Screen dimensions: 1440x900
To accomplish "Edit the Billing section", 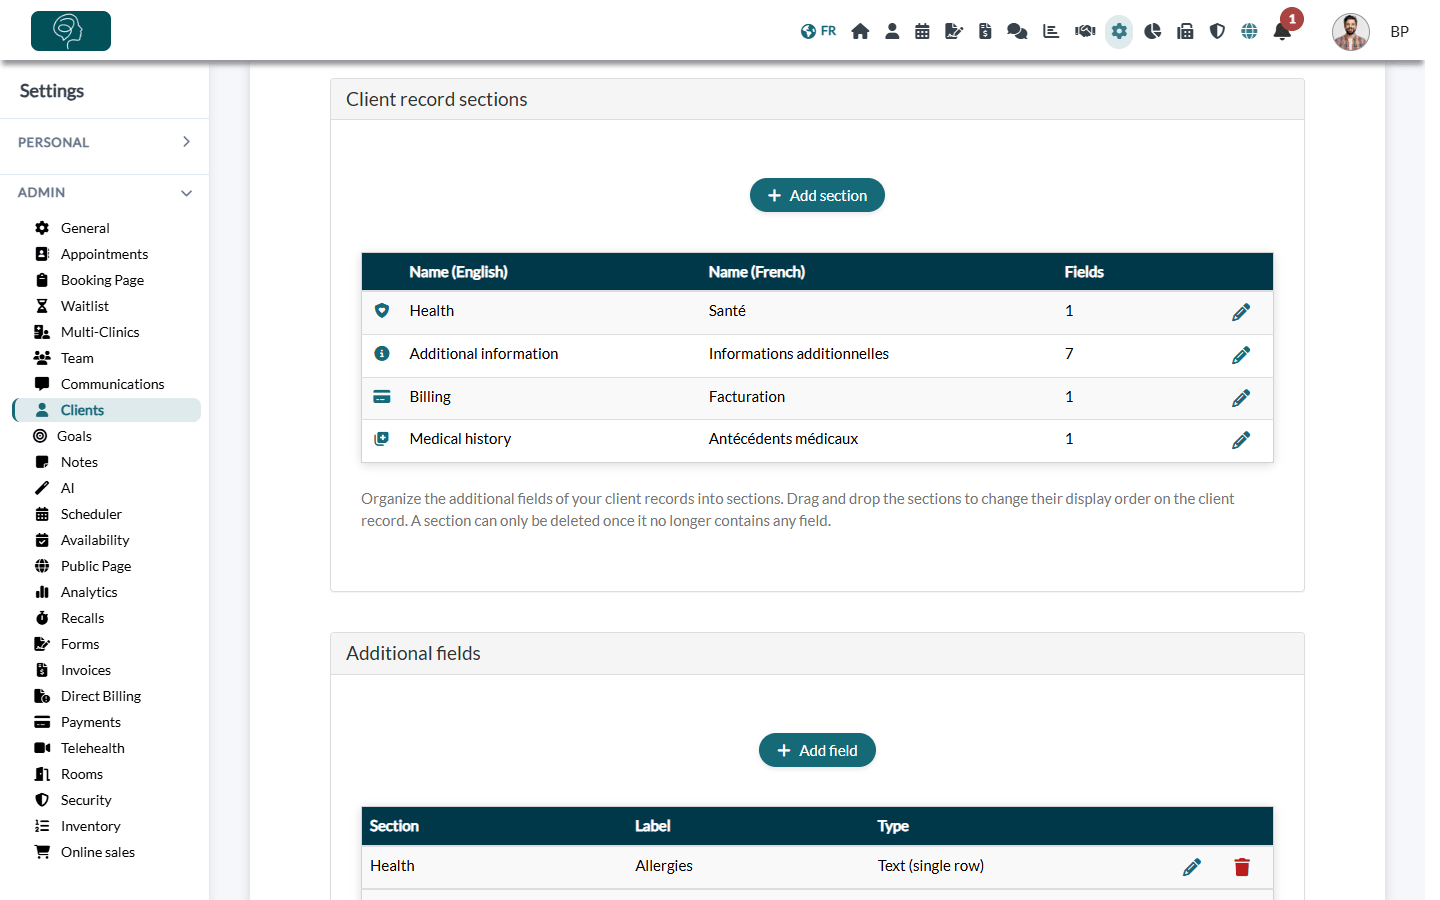I will [x=1241, y=398].
